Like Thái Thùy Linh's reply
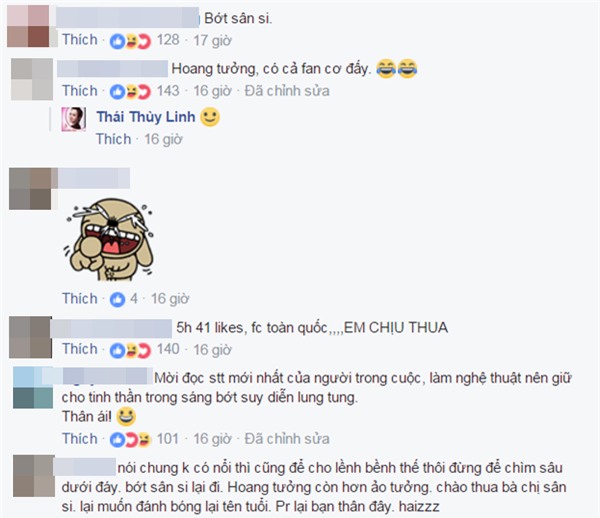Viewport: 600px width, 518px height. pos(114,139)
